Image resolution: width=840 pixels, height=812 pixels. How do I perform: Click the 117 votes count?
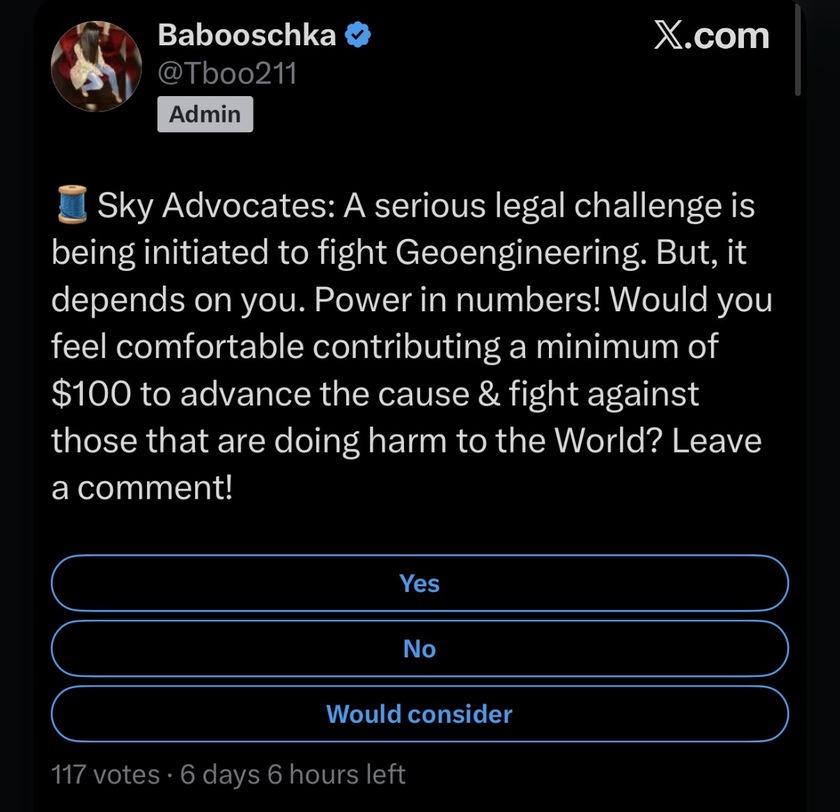[105, 774]
